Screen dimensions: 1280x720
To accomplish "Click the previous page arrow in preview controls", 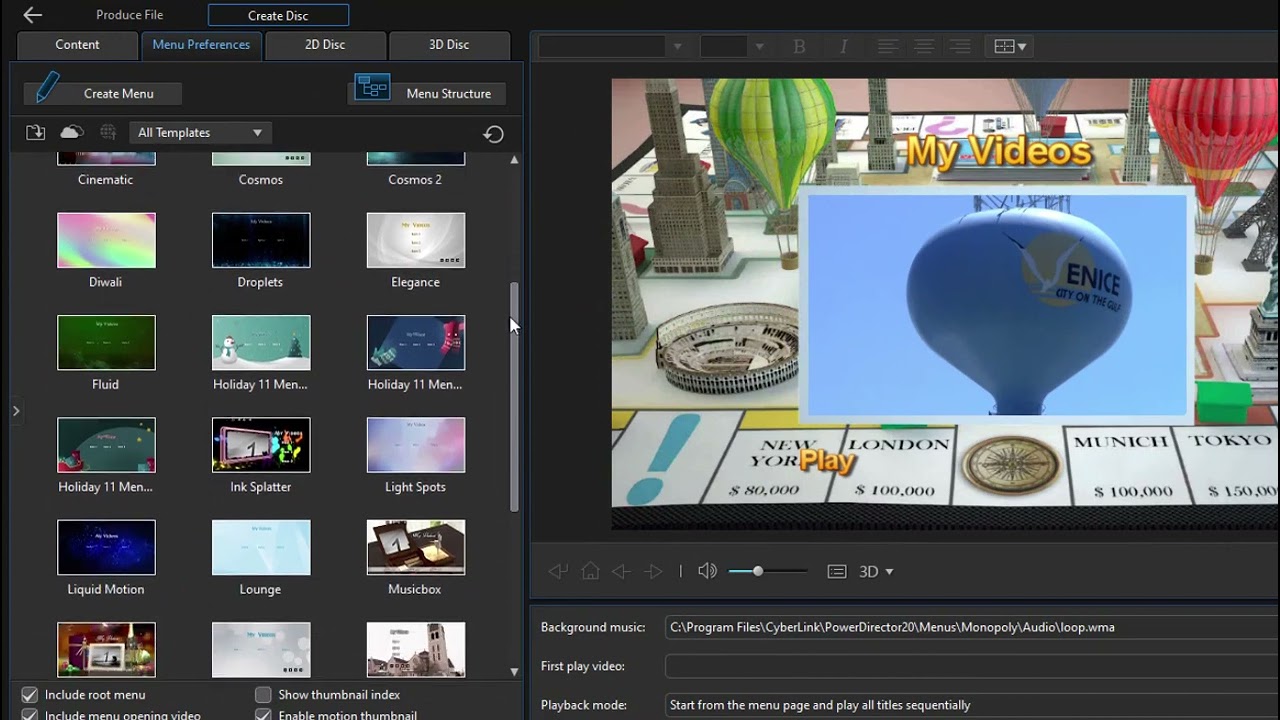I will (558, 571).
